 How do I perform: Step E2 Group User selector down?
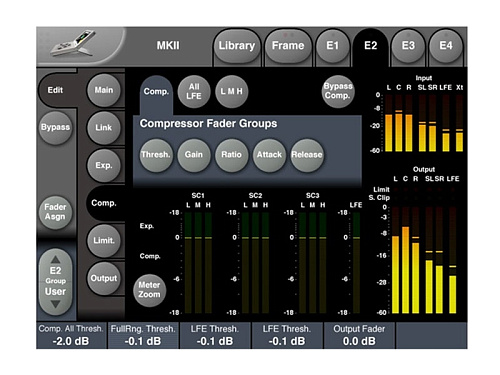(55, 304)
